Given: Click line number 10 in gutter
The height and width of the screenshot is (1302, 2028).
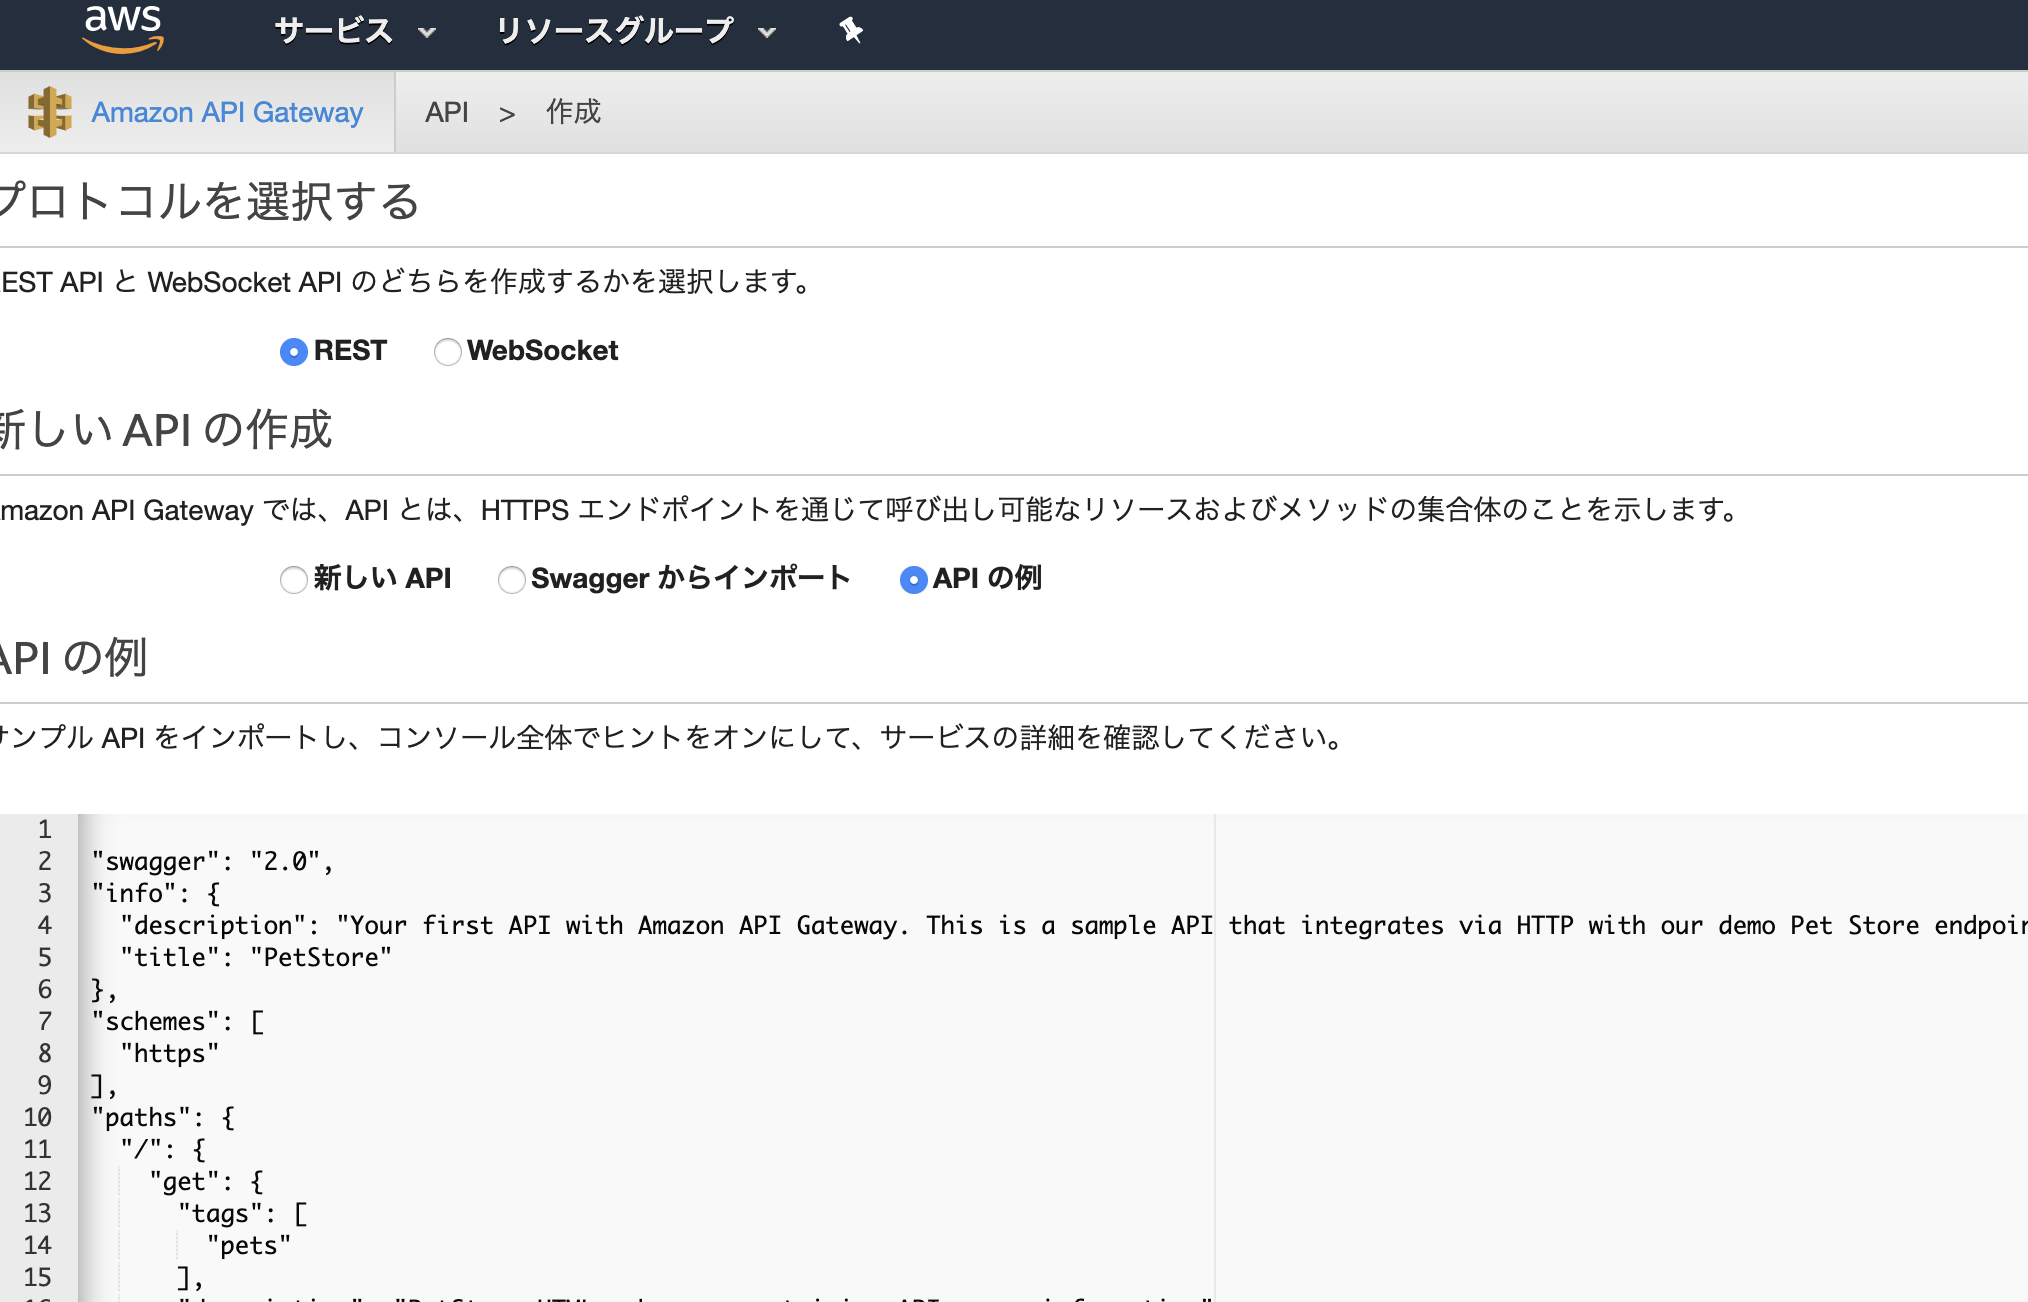Looking at the screenshot, I should (38, 1117).
